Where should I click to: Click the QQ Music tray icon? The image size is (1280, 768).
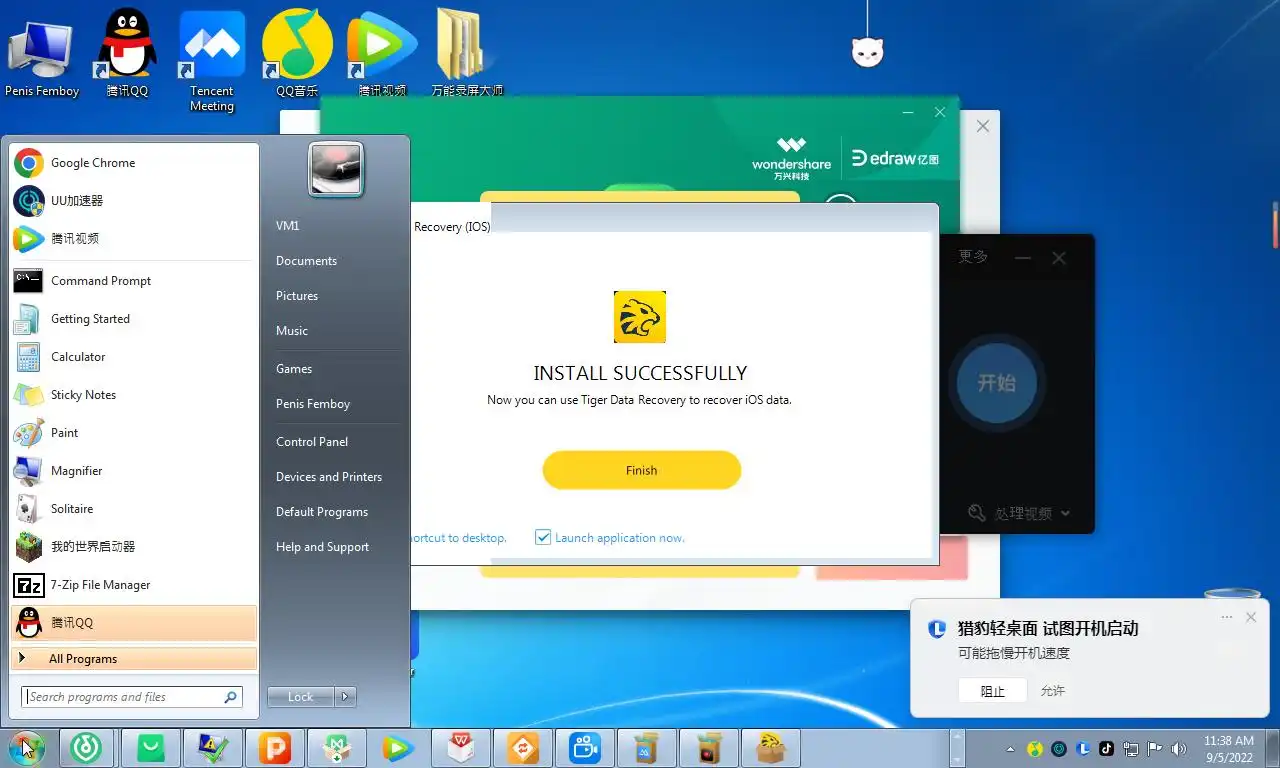[x=1035, y=748]
